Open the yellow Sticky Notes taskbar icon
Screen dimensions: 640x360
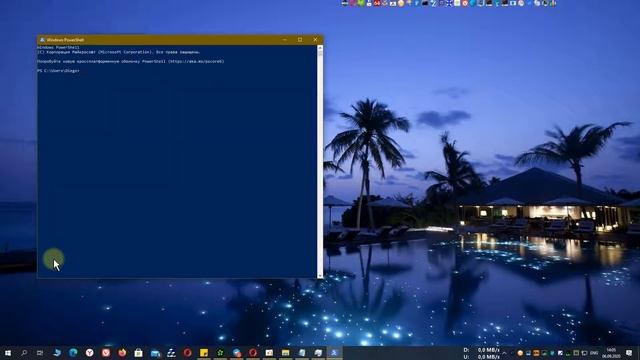tap(204, 352)
